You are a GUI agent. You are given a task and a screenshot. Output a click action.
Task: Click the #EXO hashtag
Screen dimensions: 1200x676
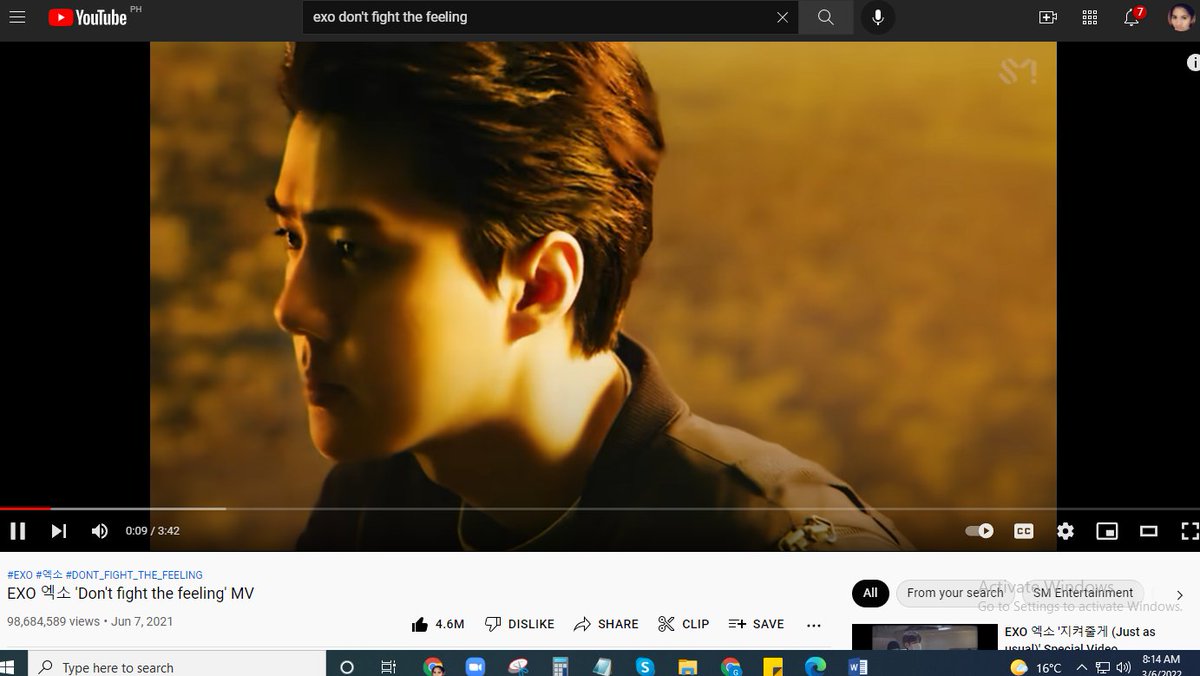[20, 575]
